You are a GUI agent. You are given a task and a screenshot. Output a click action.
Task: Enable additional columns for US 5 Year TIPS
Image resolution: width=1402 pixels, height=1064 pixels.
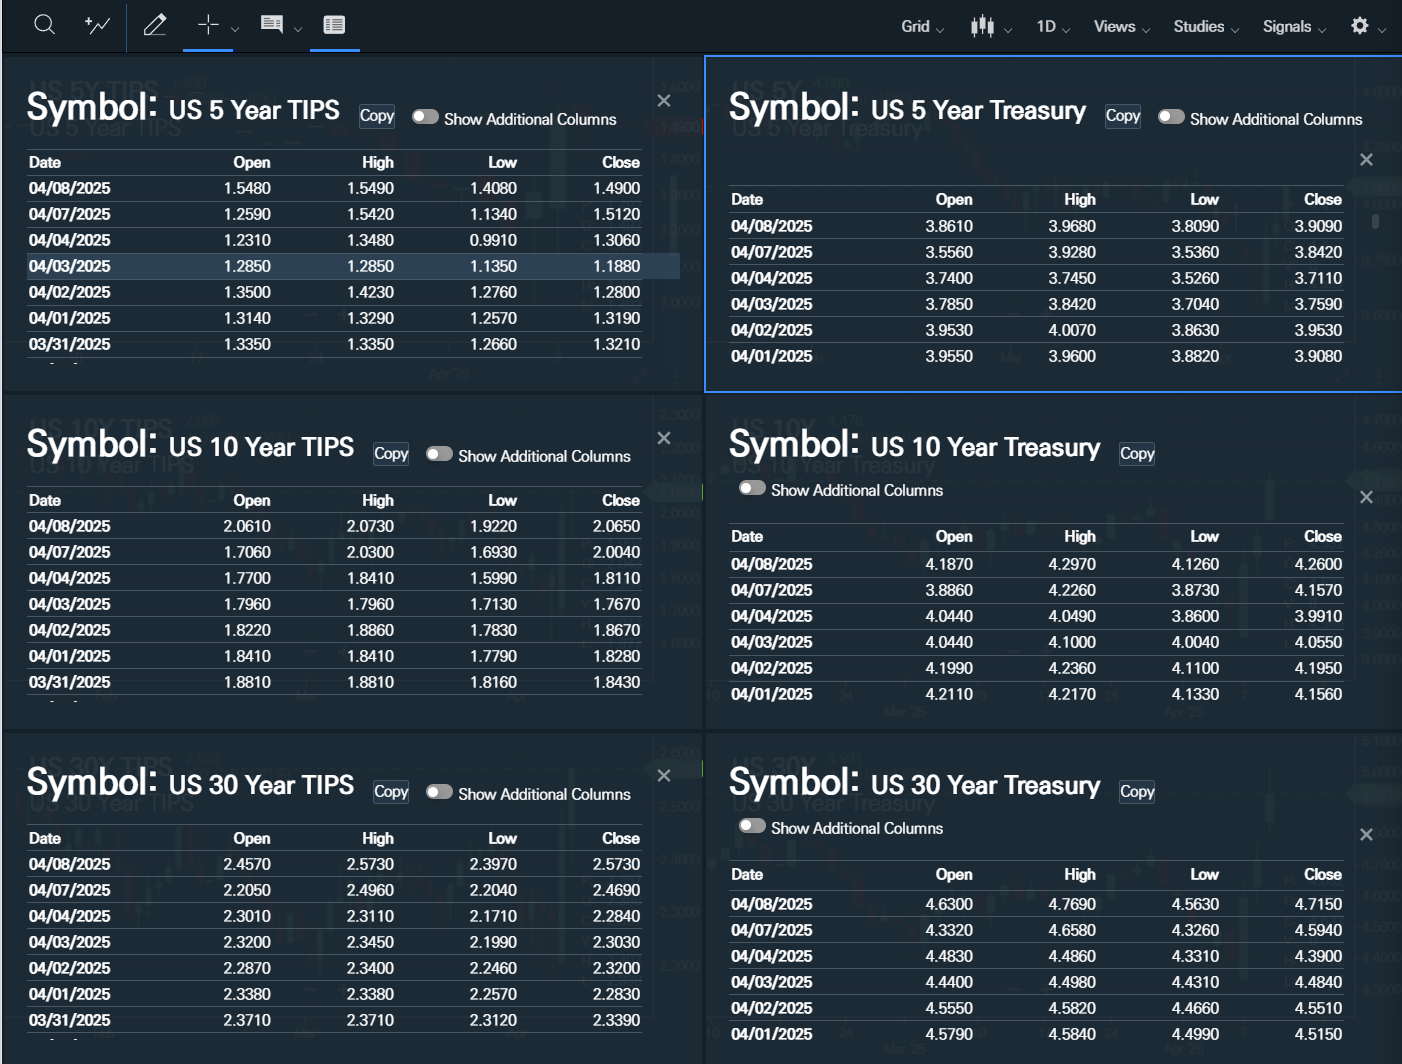click(x=426, y=117)
